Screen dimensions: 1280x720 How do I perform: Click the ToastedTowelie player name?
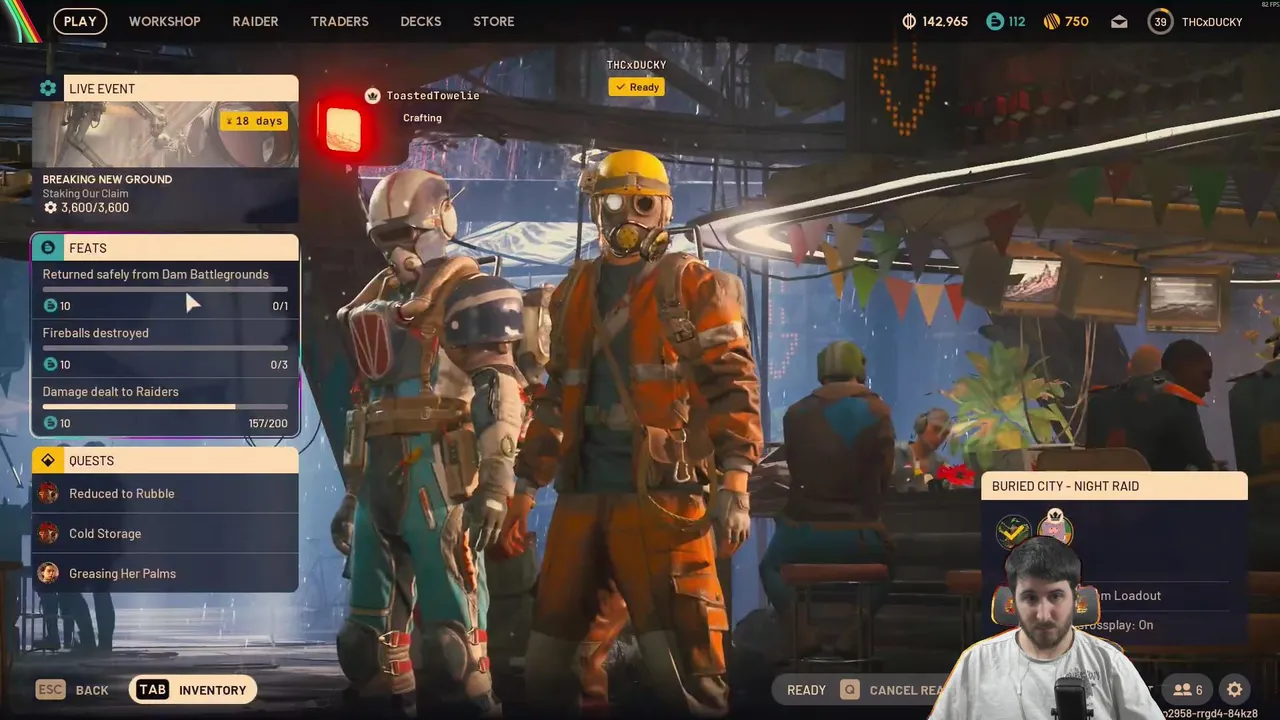(x=433, y=95)
